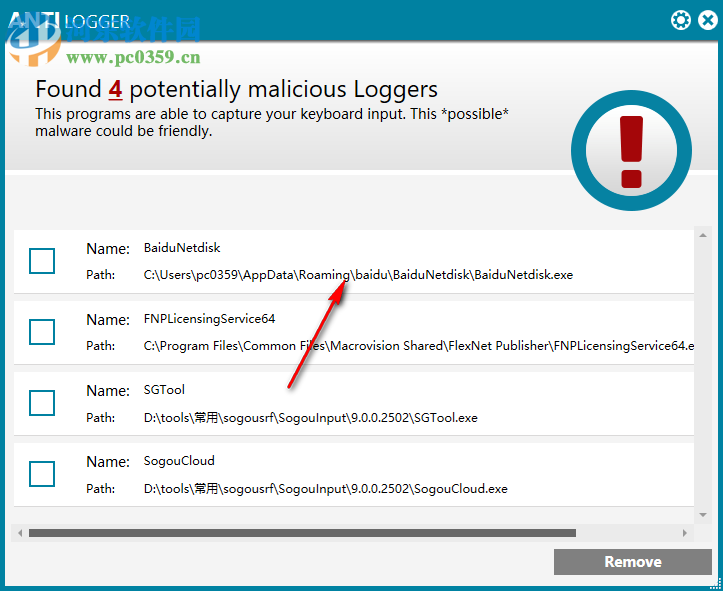Viewport: 723px width, 591px height.
Task: Click the 'Found 4 potentially malicious Loggers' heading
Action: click(237, 89)
